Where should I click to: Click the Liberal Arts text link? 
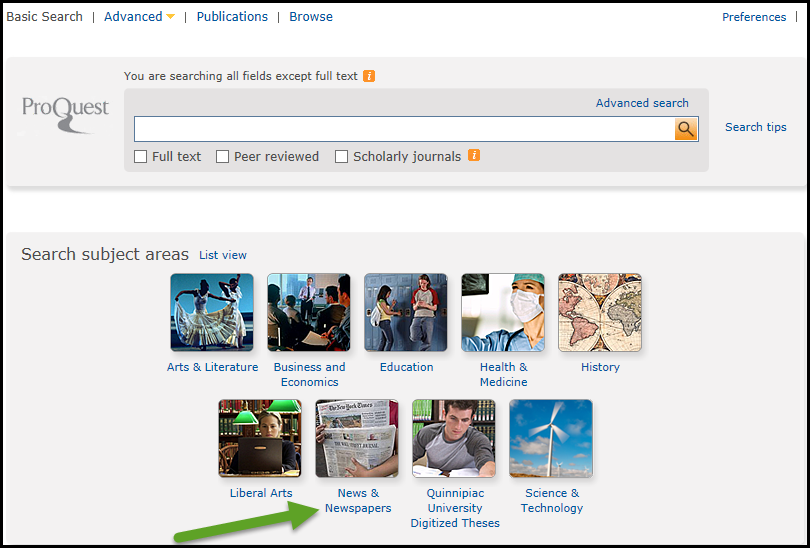click(261, 493)
